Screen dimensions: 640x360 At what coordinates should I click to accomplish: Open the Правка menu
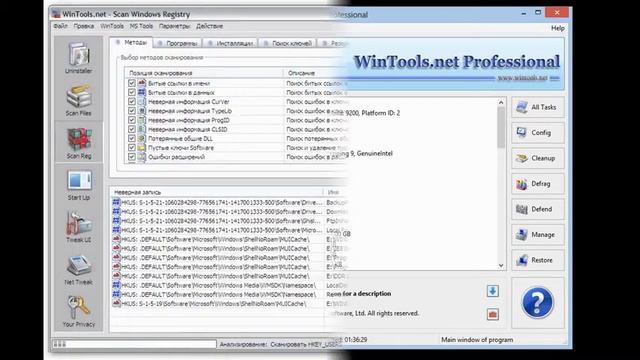(x=84, y=26)
